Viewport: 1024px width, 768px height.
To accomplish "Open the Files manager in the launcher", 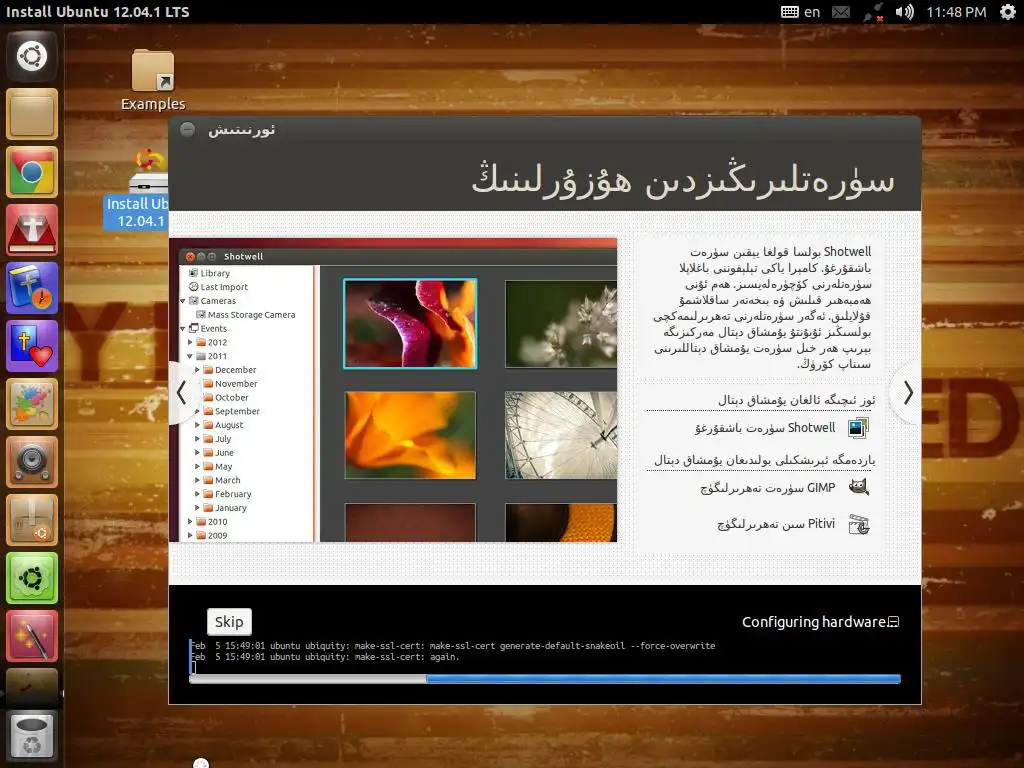I will pyautogui.click(x=32, y=114).
